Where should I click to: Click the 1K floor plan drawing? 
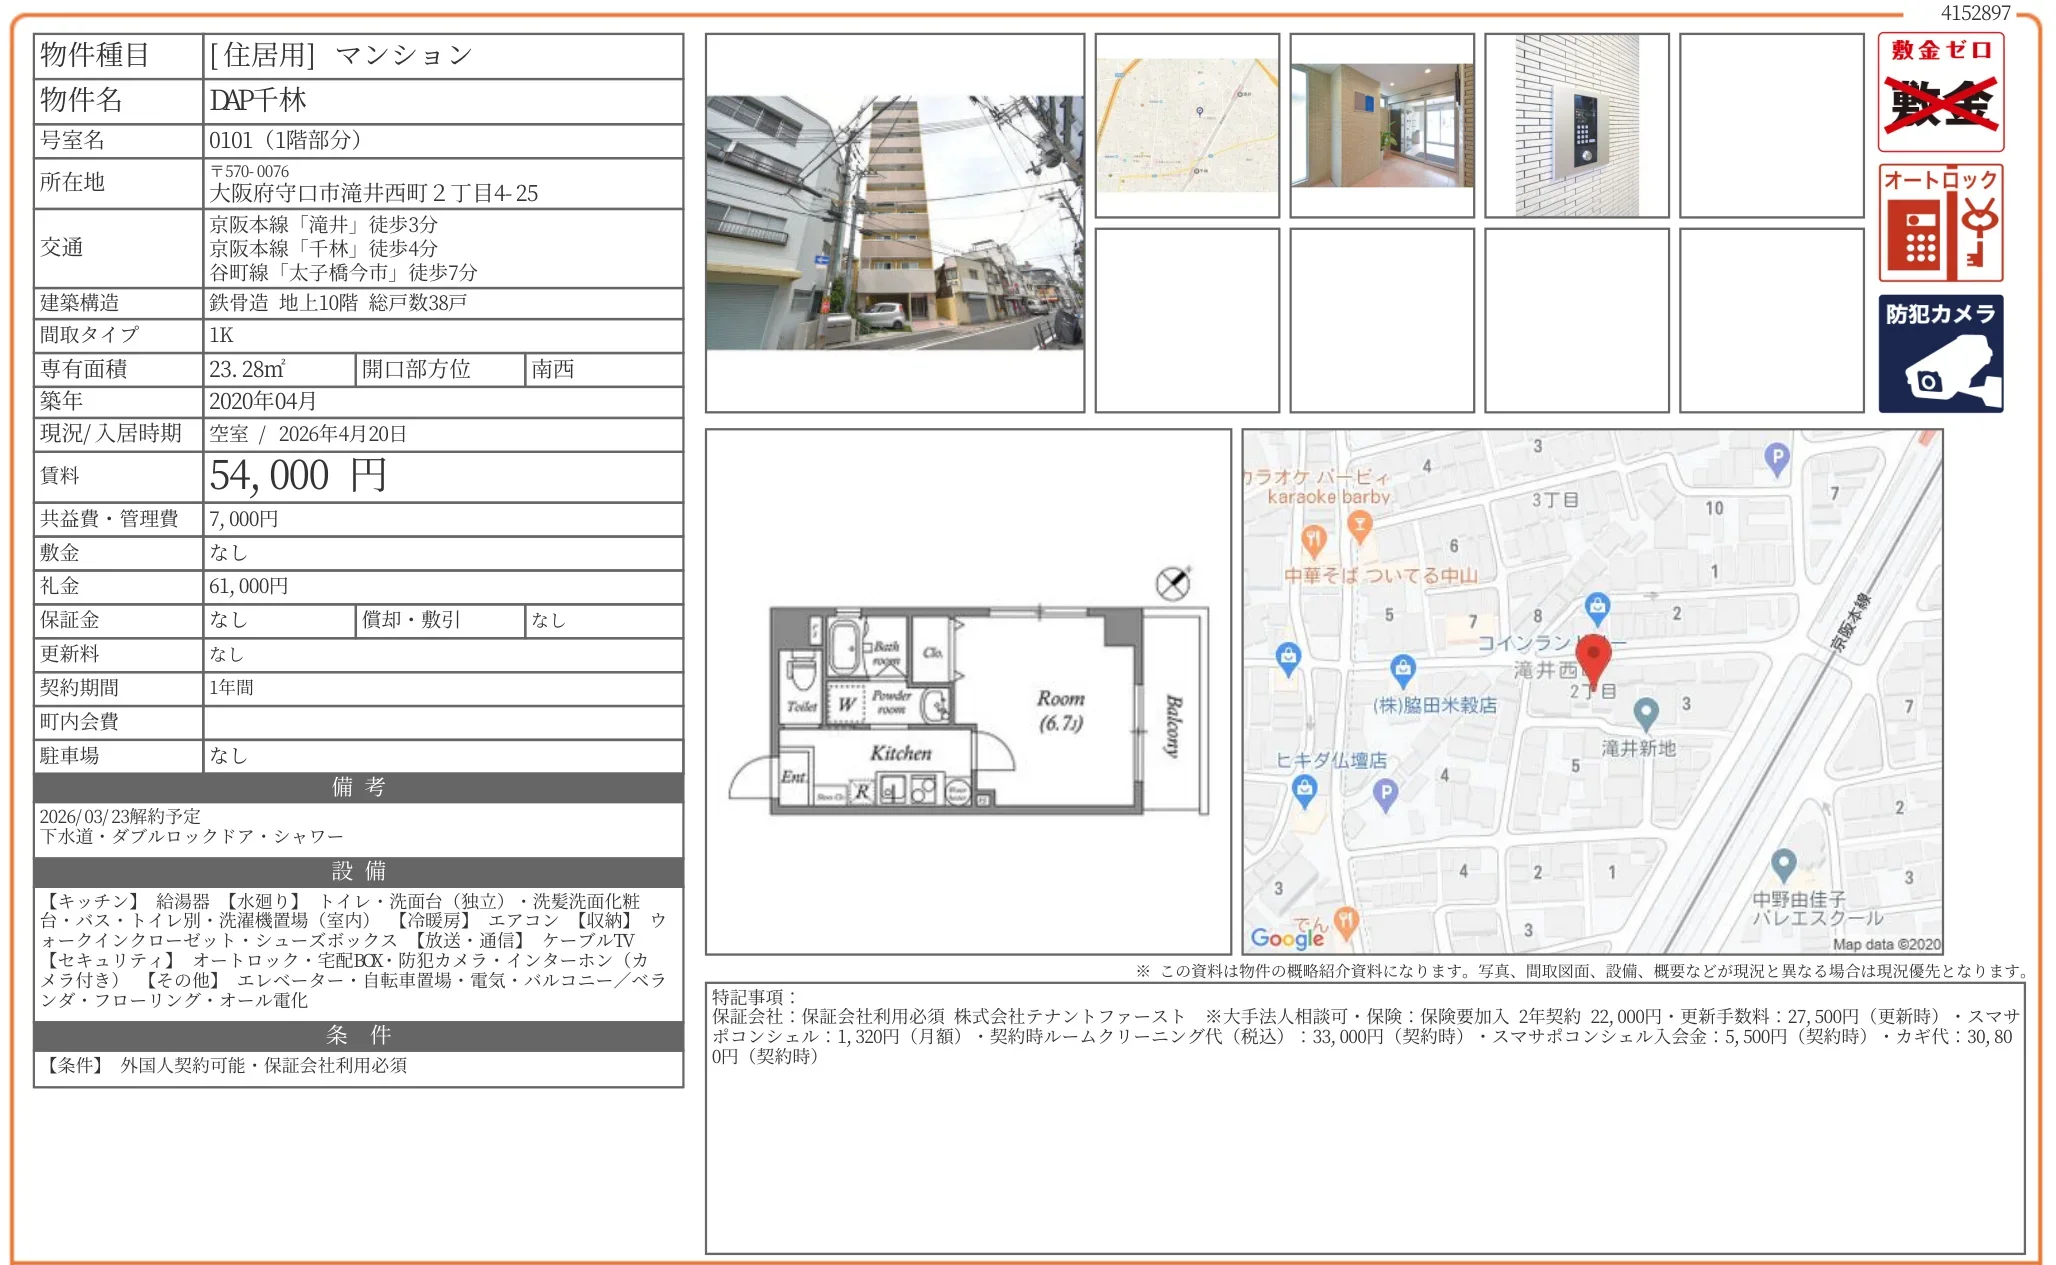coord(967,710)
